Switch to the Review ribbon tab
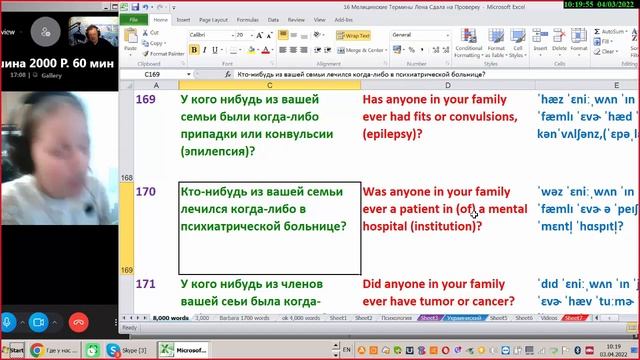The width and height of the screenshot is (640, 360). [296, 20]
